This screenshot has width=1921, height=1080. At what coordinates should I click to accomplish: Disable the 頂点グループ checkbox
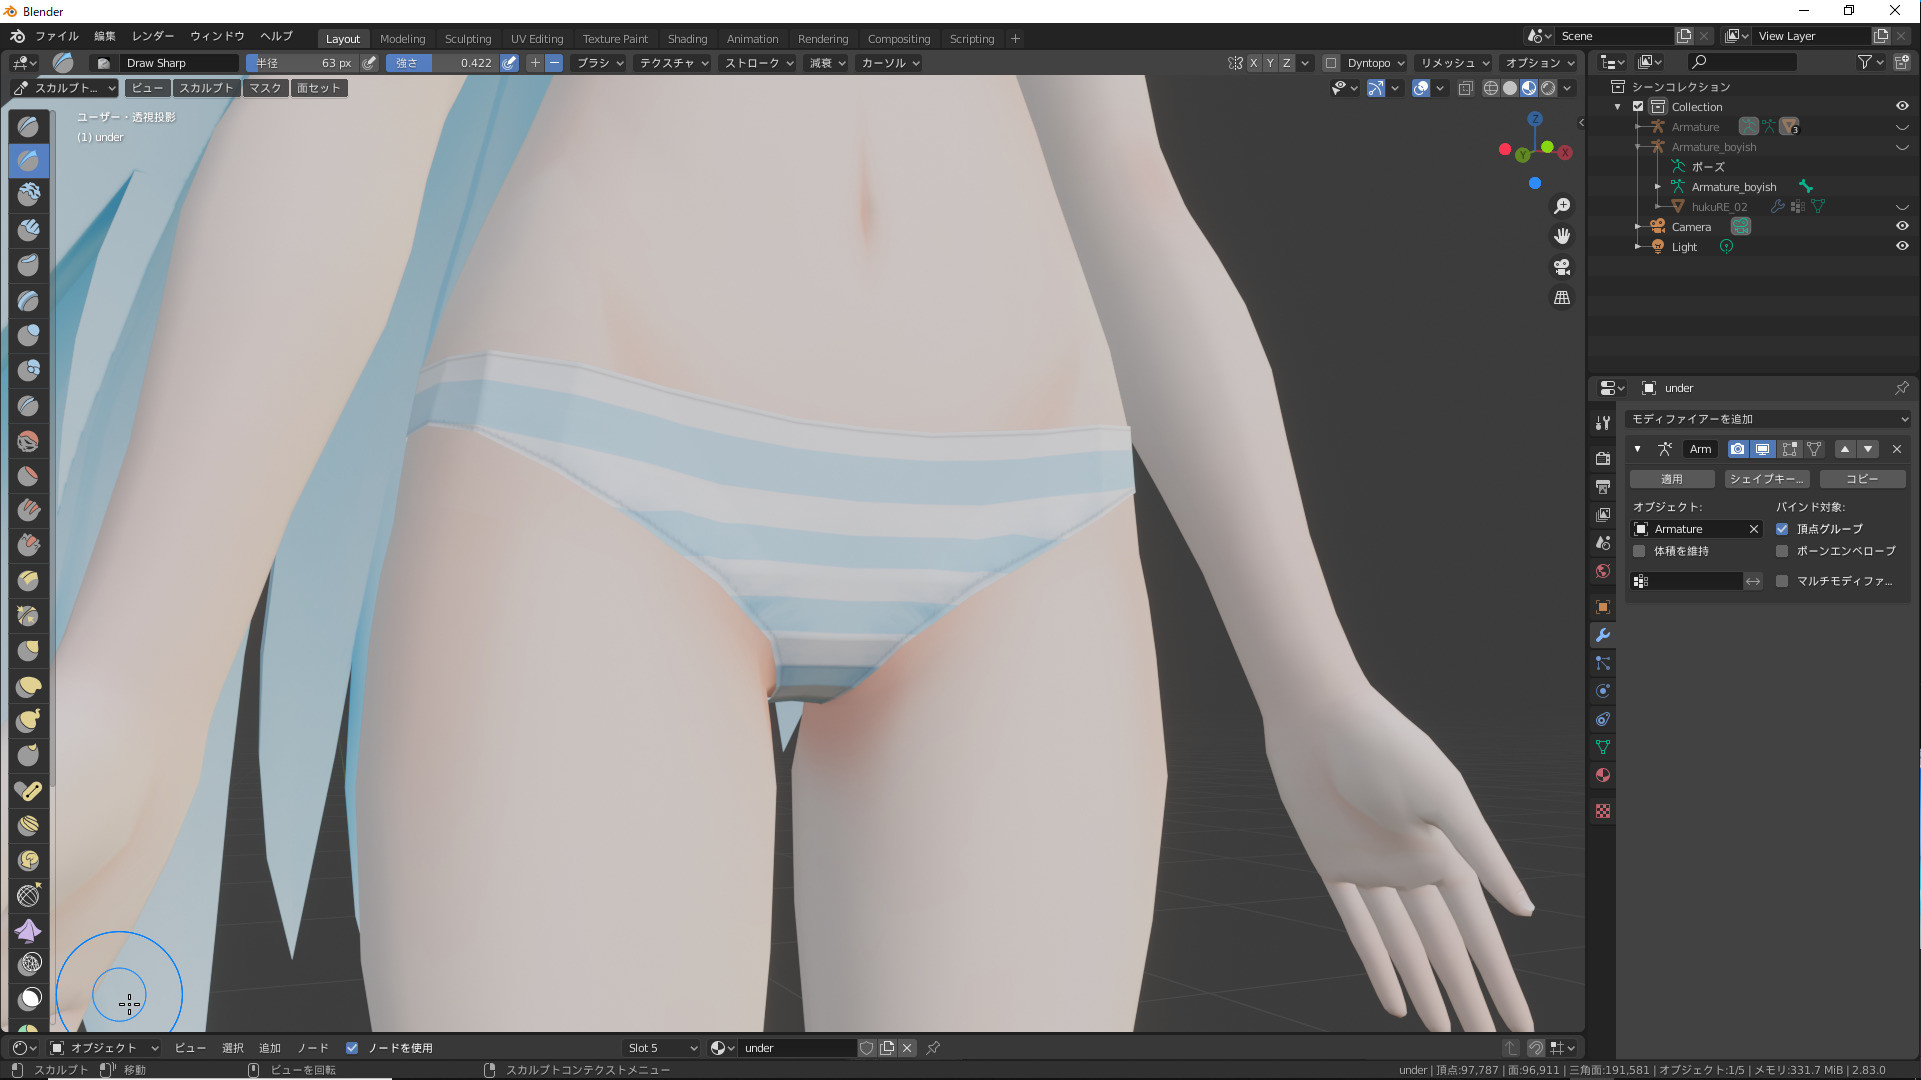[x=1781, y=529]
